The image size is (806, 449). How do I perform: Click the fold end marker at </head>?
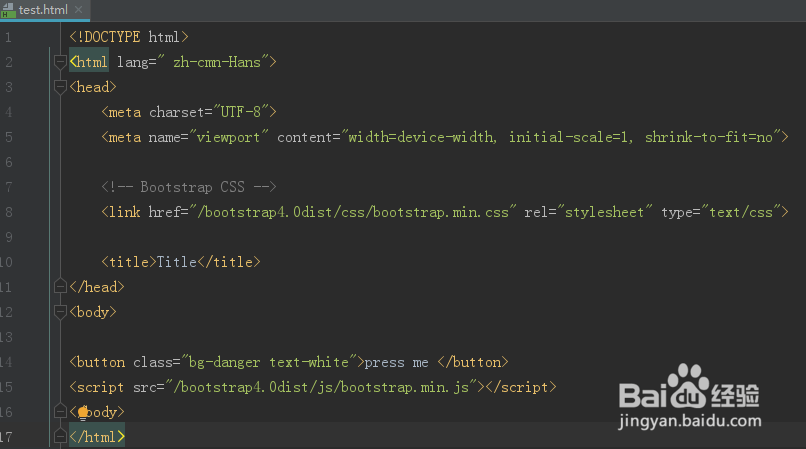60,286
